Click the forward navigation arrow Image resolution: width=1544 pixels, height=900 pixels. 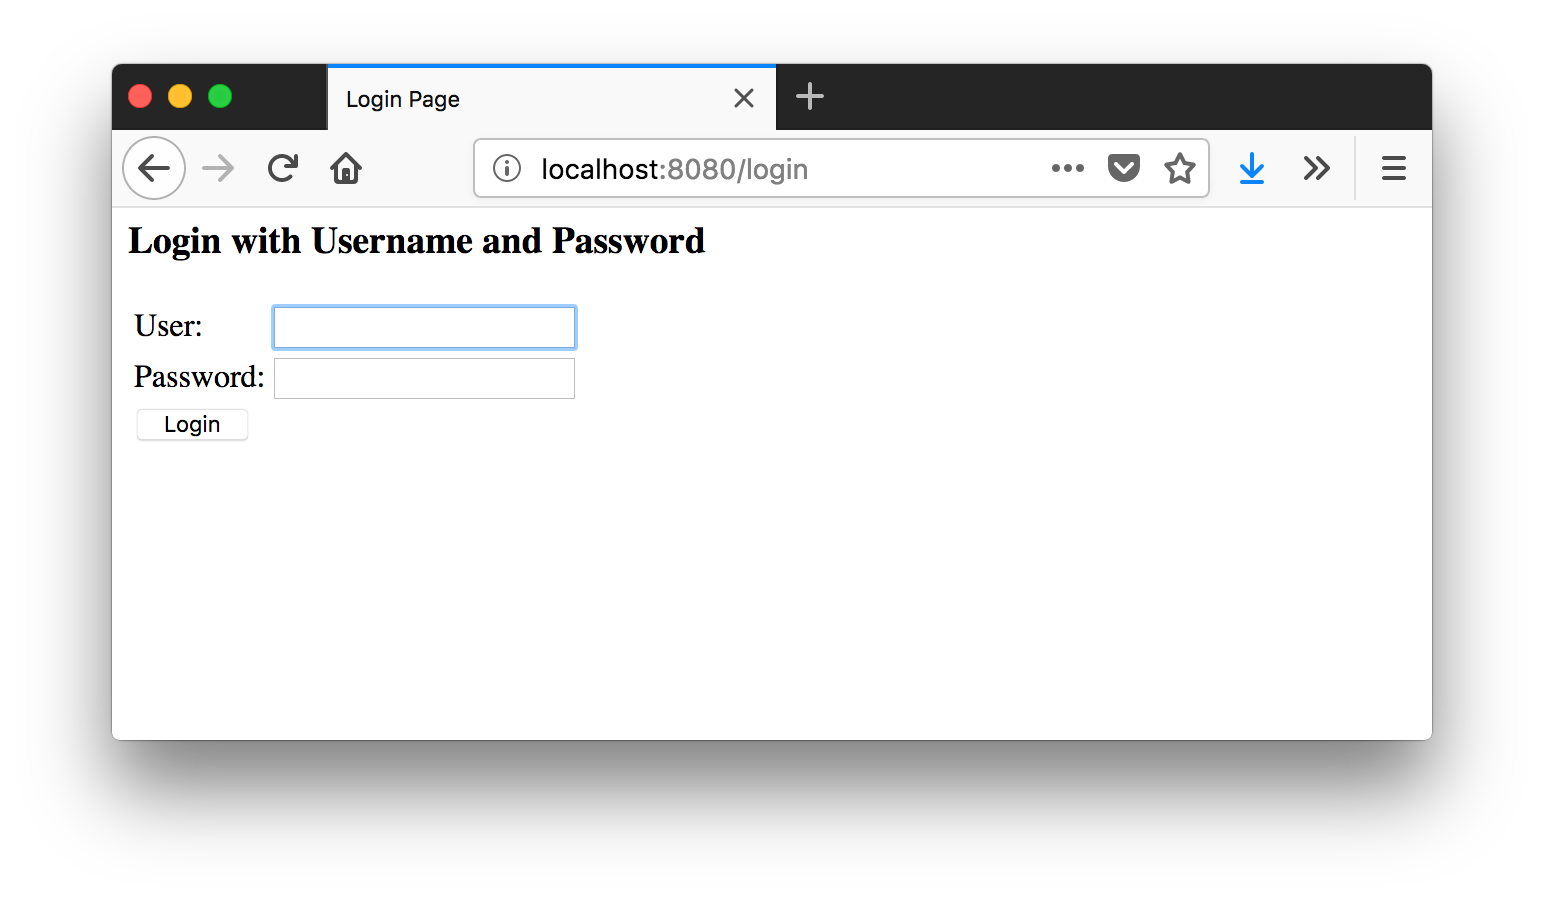(217, 168)
